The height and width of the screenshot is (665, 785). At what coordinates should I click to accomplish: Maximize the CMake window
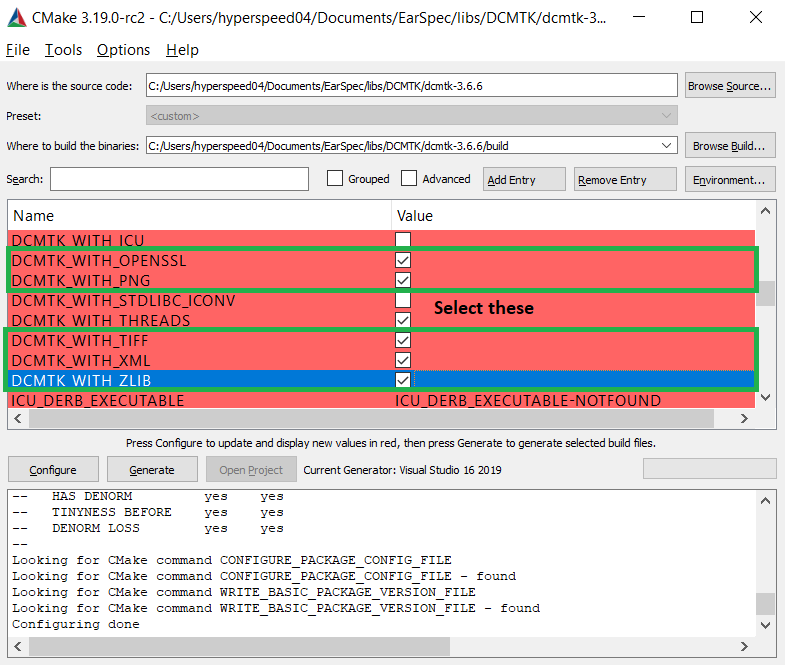[x=697, y=18]
